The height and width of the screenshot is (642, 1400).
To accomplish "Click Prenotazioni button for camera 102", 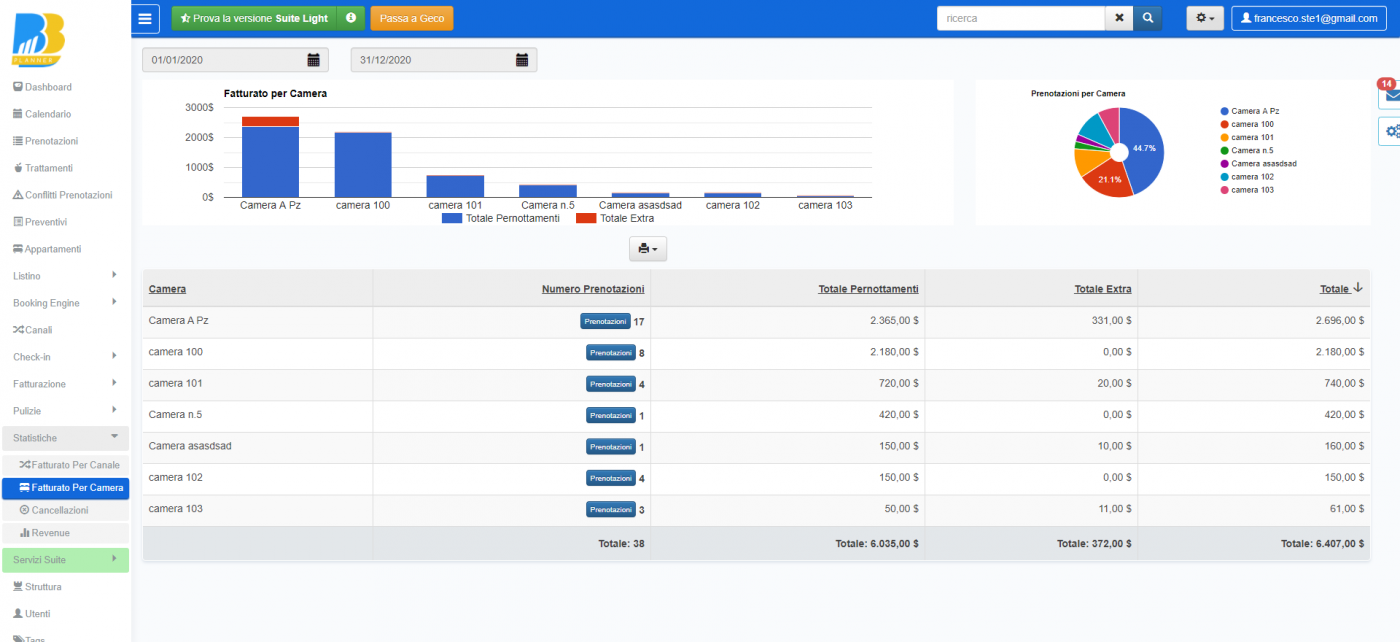I will click(611, 478).
